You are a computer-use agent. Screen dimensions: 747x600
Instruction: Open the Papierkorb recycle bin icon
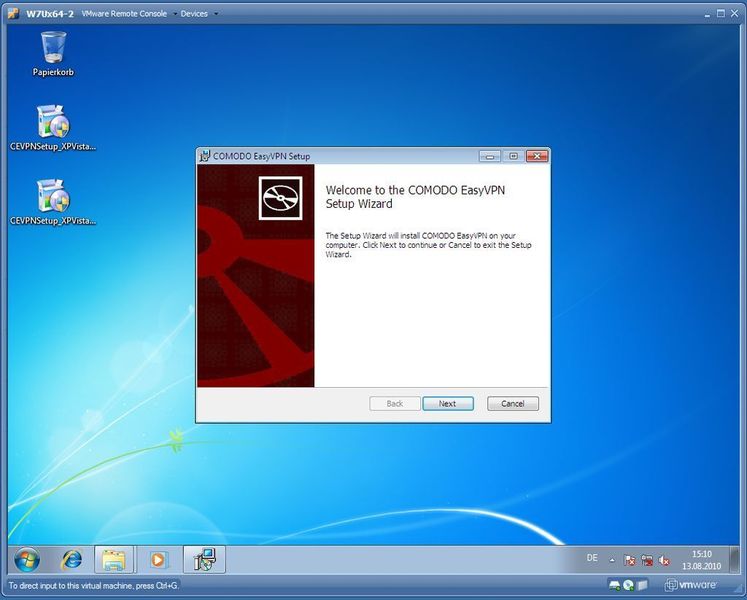pos(53,54)
